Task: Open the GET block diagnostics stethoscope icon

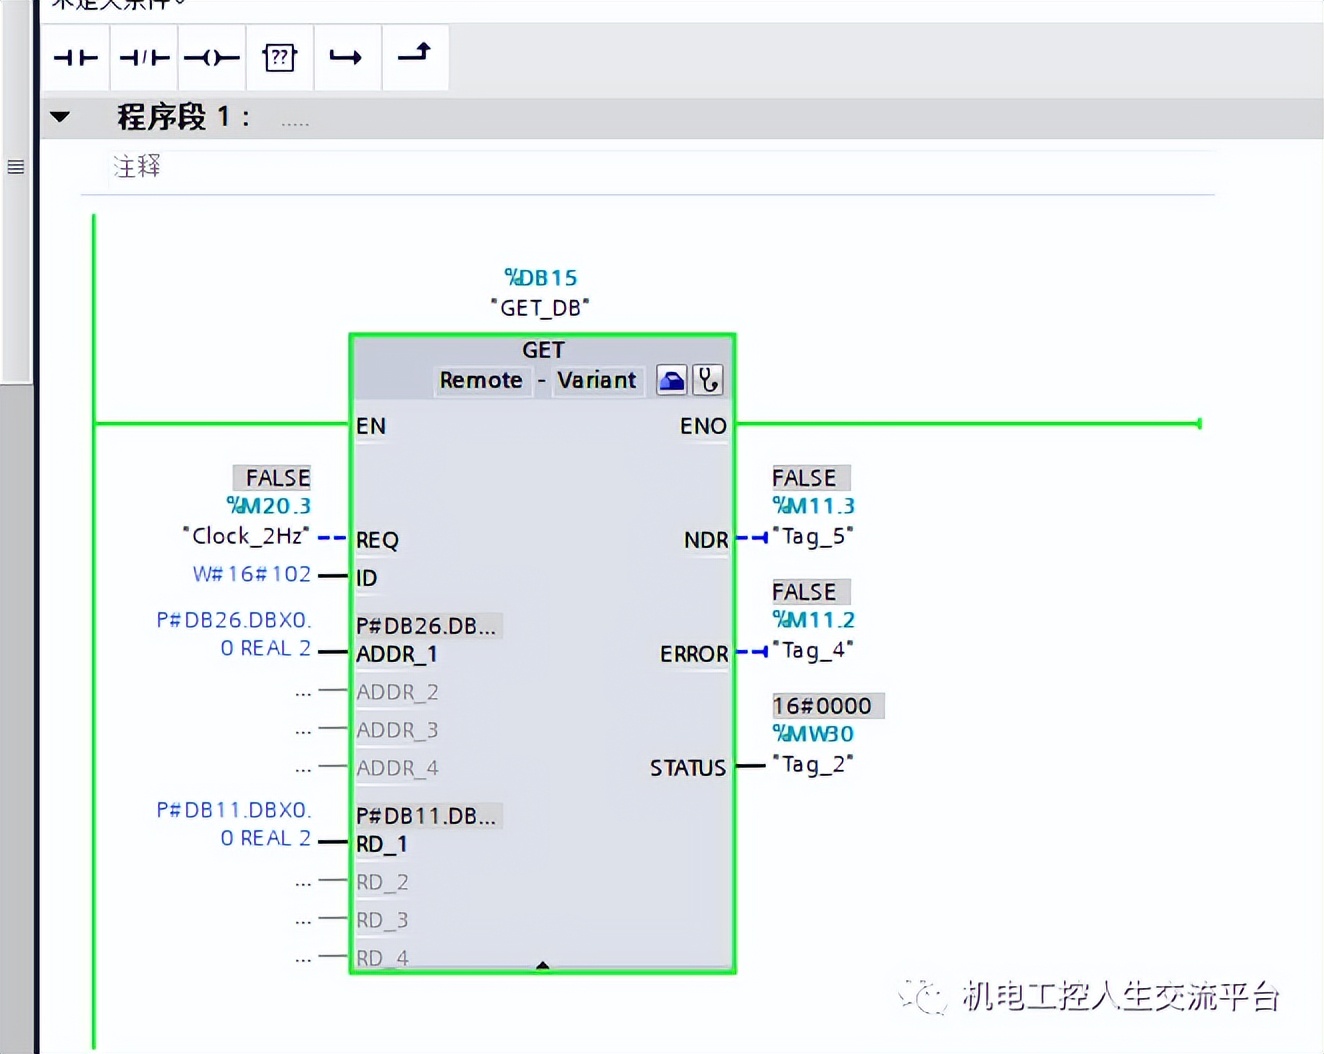Action: (x=708, y=379)
